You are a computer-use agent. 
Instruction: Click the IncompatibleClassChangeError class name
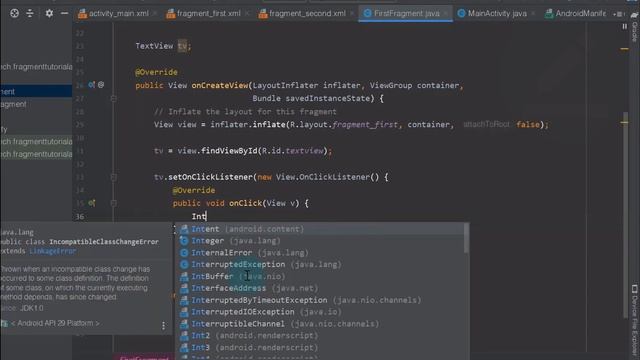tap(104, 242)
